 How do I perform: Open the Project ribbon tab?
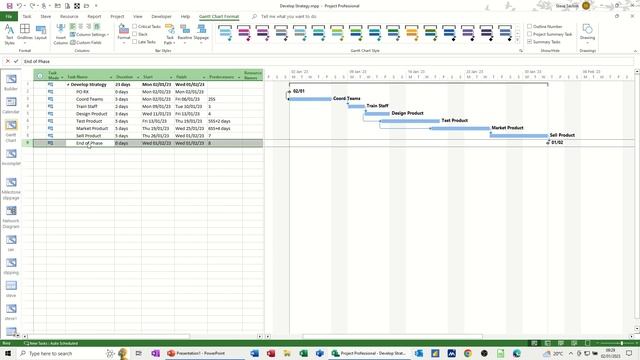pos(117,16)
